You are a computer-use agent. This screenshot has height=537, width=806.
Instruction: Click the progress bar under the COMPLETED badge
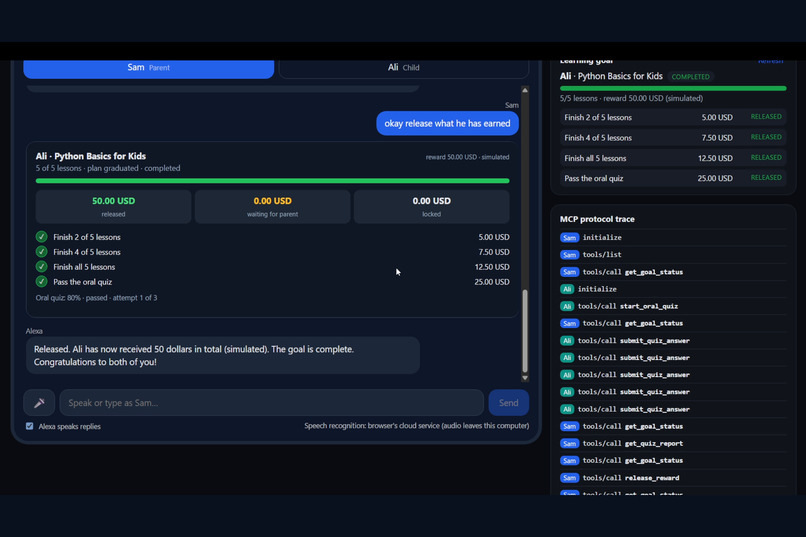pyautogui.click(x=673, y=88)
